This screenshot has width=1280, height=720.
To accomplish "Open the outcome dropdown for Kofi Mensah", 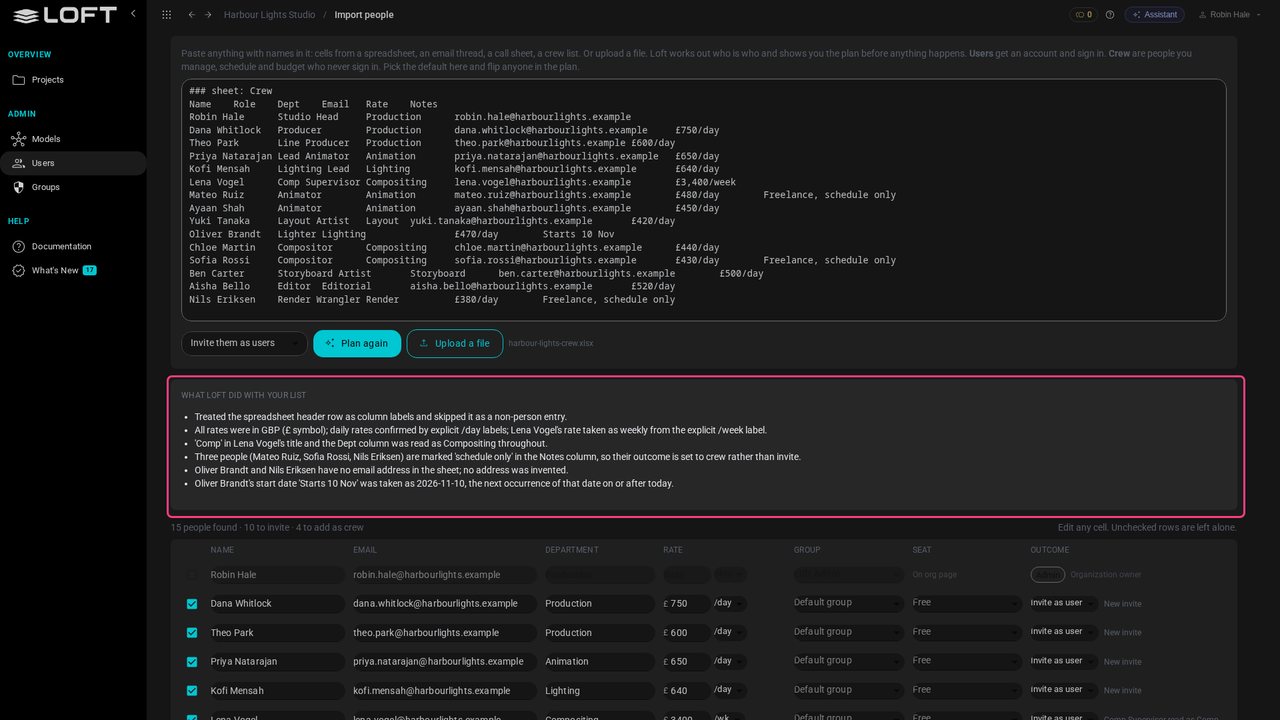I will click(1063, 691).
